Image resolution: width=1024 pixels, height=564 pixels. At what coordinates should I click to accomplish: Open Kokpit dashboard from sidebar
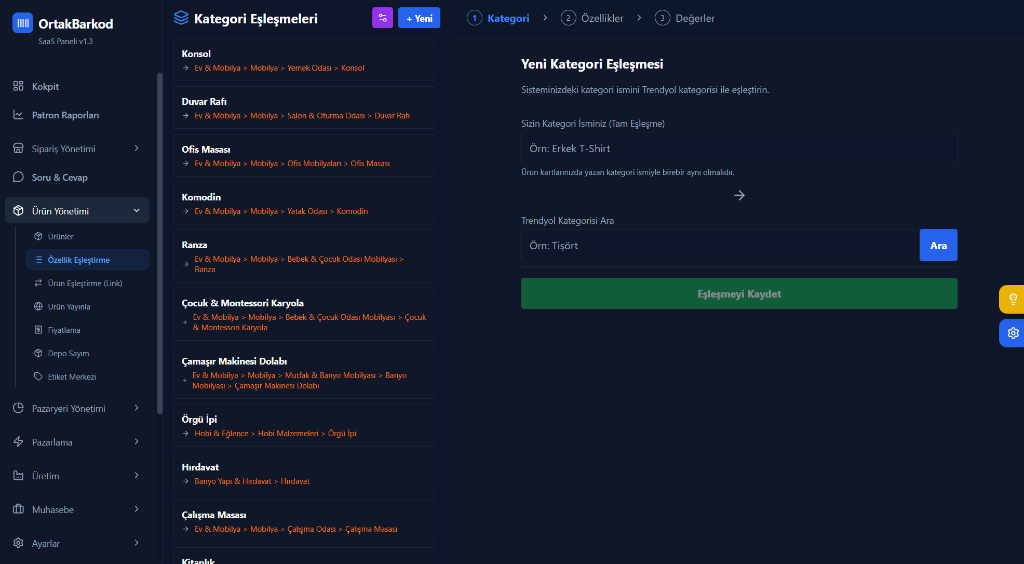[45, 87]
